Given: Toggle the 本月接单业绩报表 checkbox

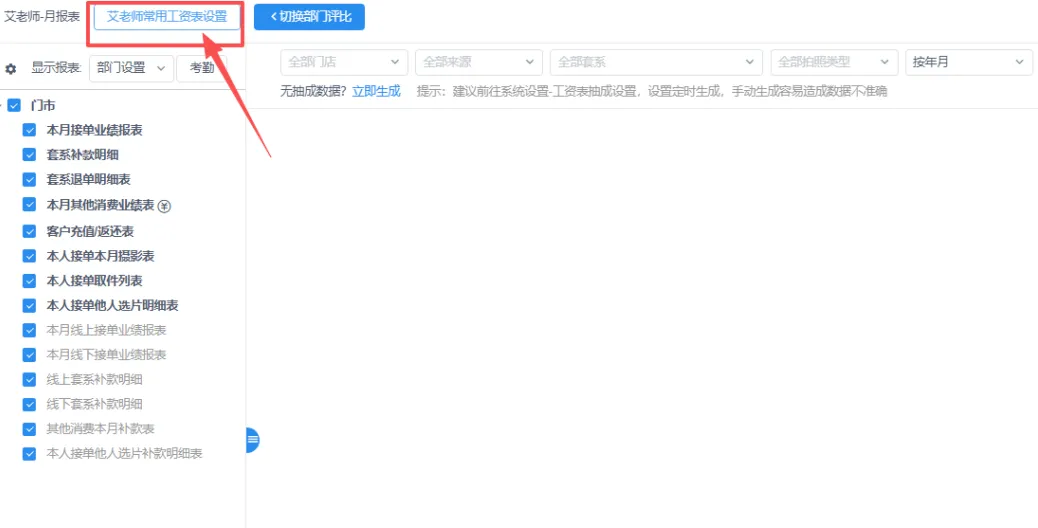Looking at the screenshot, I should 30,130.
